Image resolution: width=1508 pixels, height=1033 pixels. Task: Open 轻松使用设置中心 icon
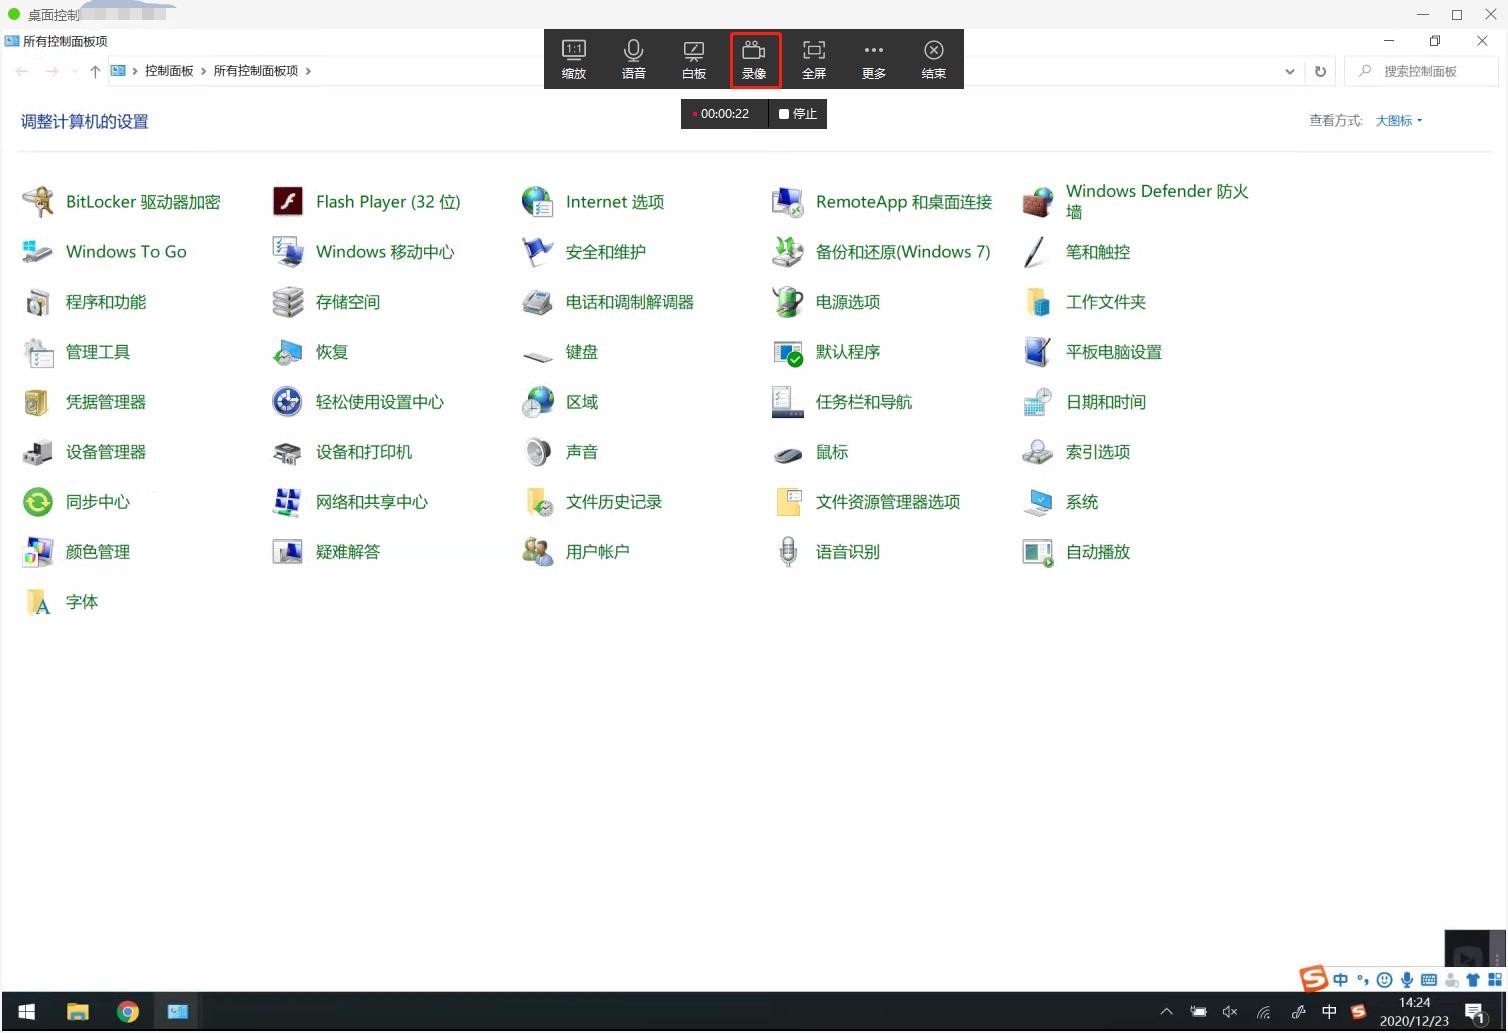coord(288,402)
